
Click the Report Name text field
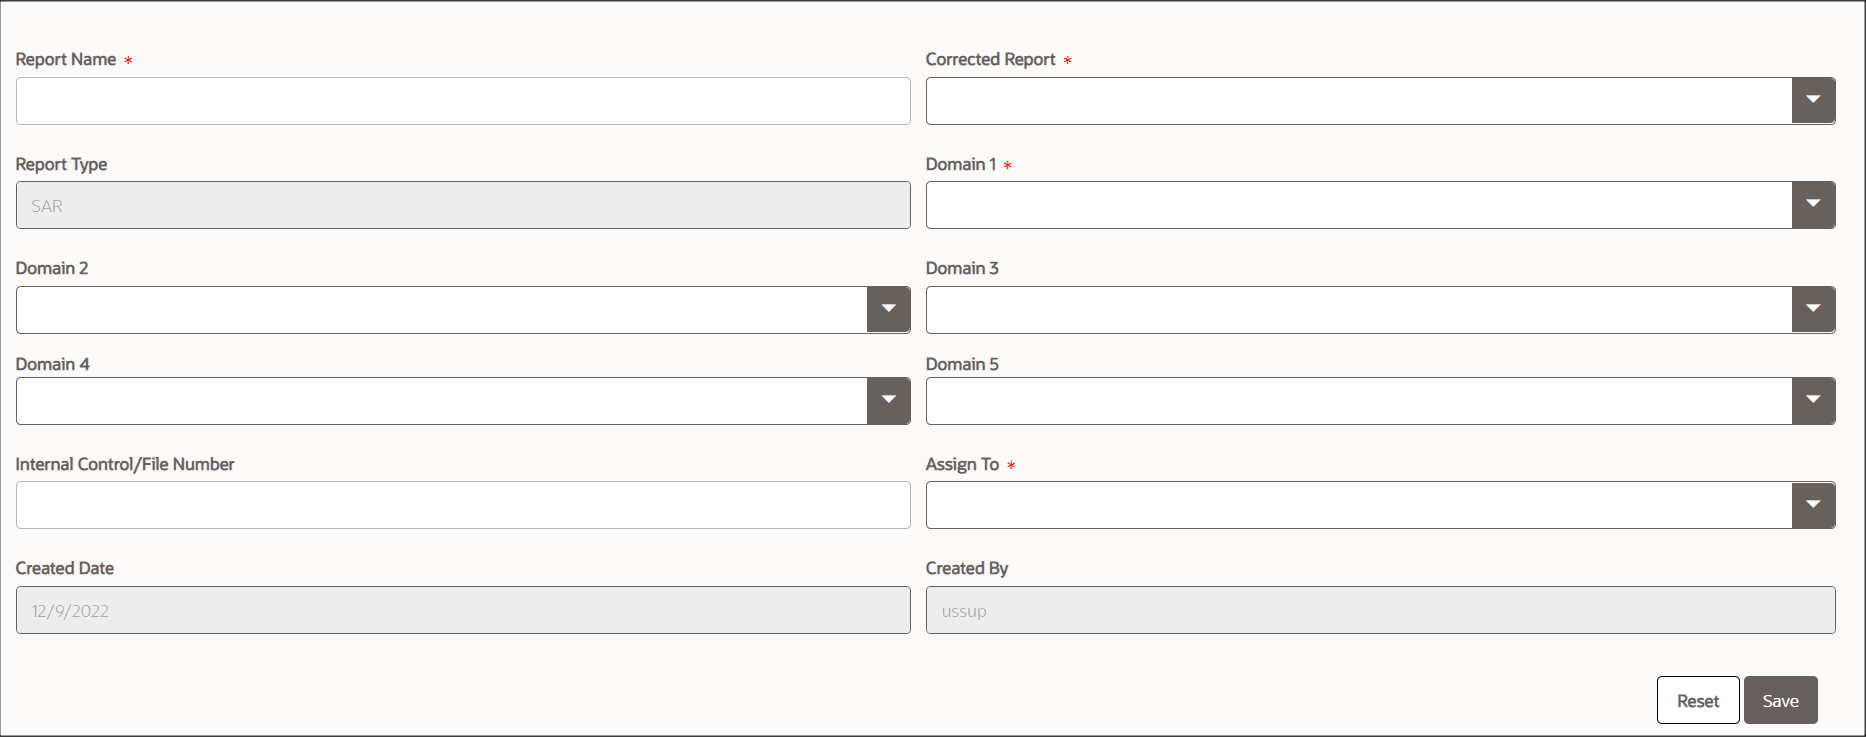(463, 101)
